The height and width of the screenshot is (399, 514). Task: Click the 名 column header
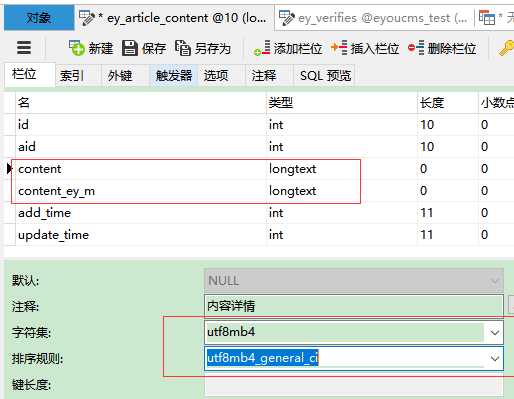point(141,103)
